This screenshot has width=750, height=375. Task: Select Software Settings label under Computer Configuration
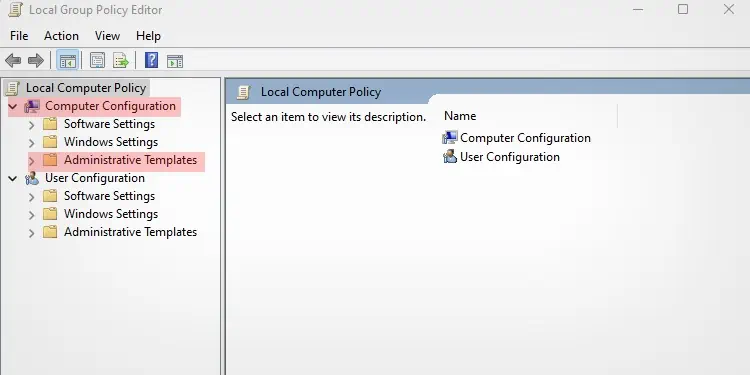point(110,124)
